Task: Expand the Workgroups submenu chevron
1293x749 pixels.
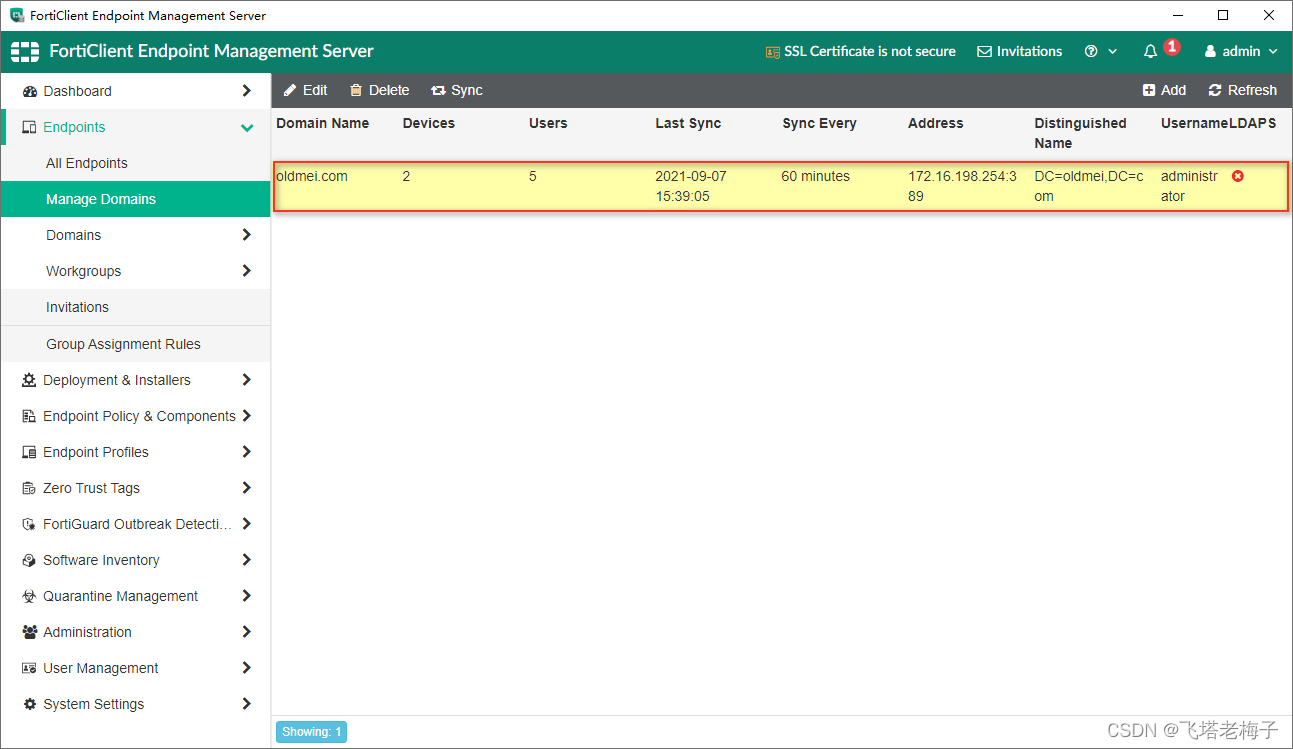Action: (246, 271)
